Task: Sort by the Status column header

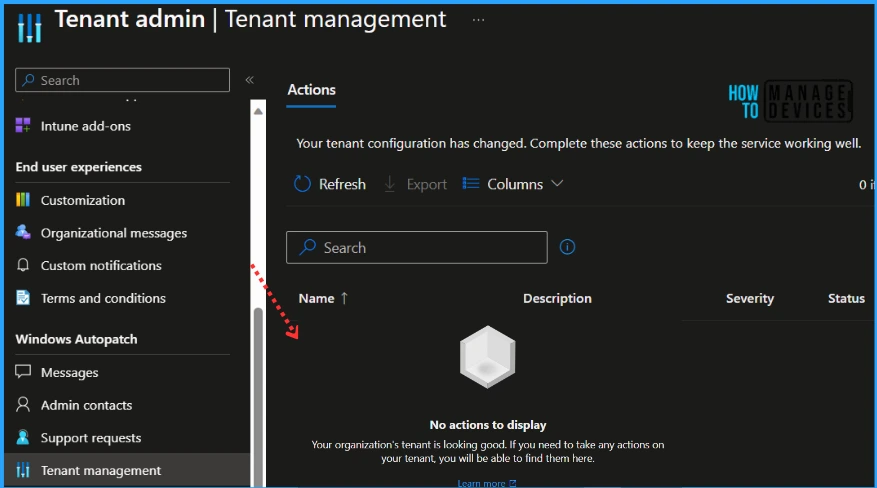Action: click(x=846, y=299)
